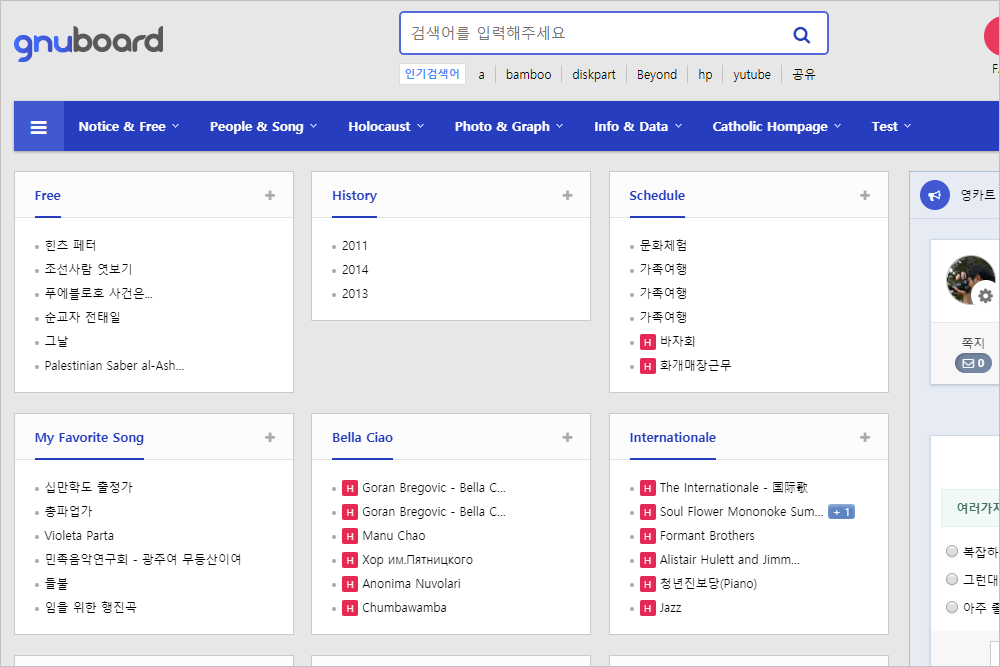1000x667 pixels.
Task: Click the plus icon in Schedule panel
Action: point(865,196)
